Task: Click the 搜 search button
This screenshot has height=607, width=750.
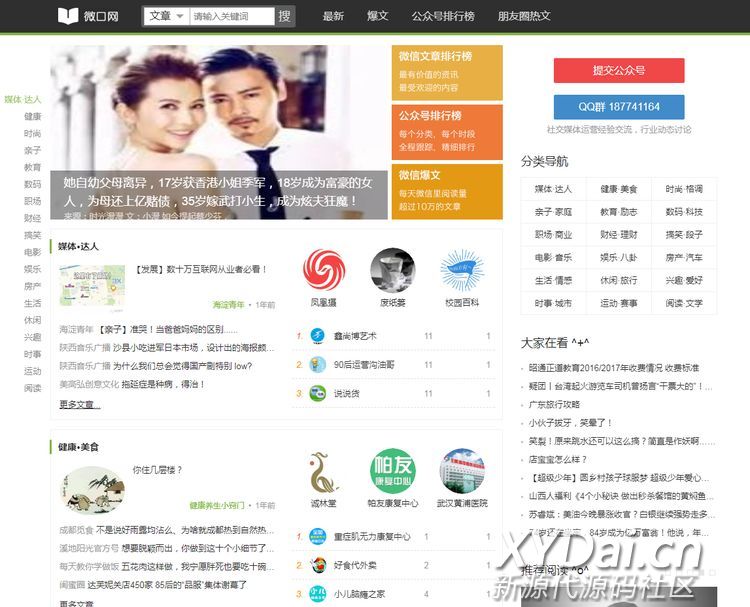Action: pyautogui.click(x=285, y=16)
